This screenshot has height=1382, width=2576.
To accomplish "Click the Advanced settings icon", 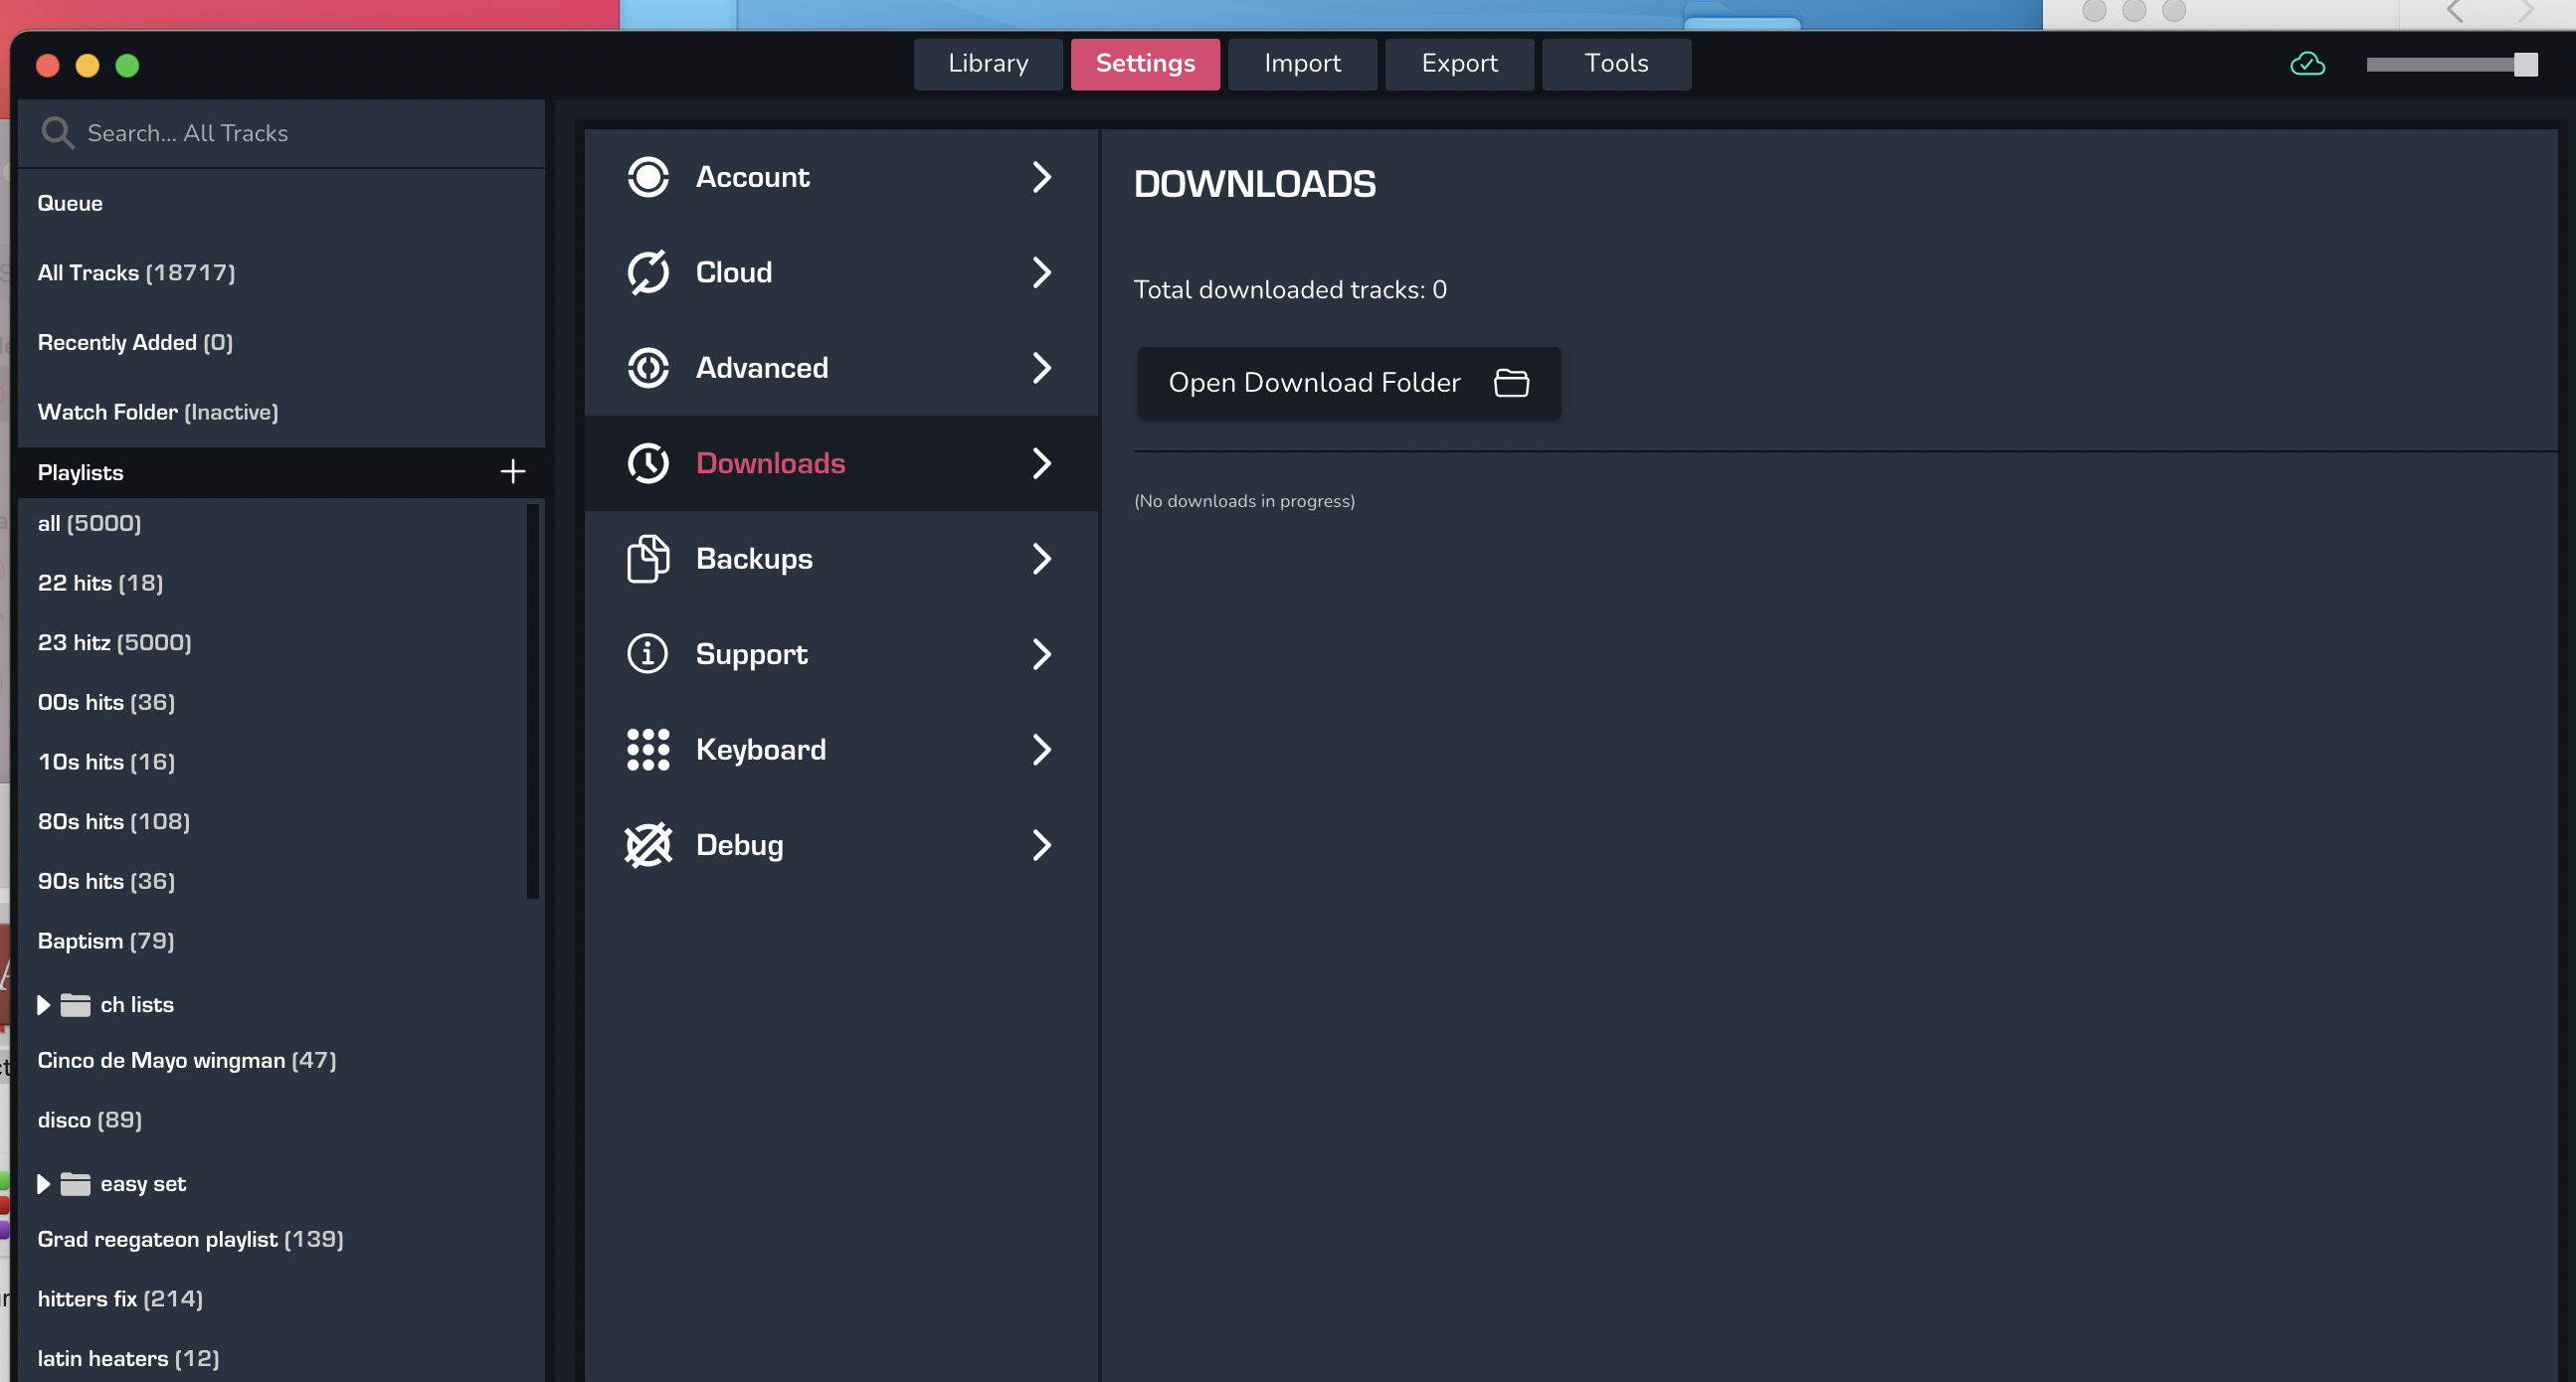I will click(x=648, y=368).
